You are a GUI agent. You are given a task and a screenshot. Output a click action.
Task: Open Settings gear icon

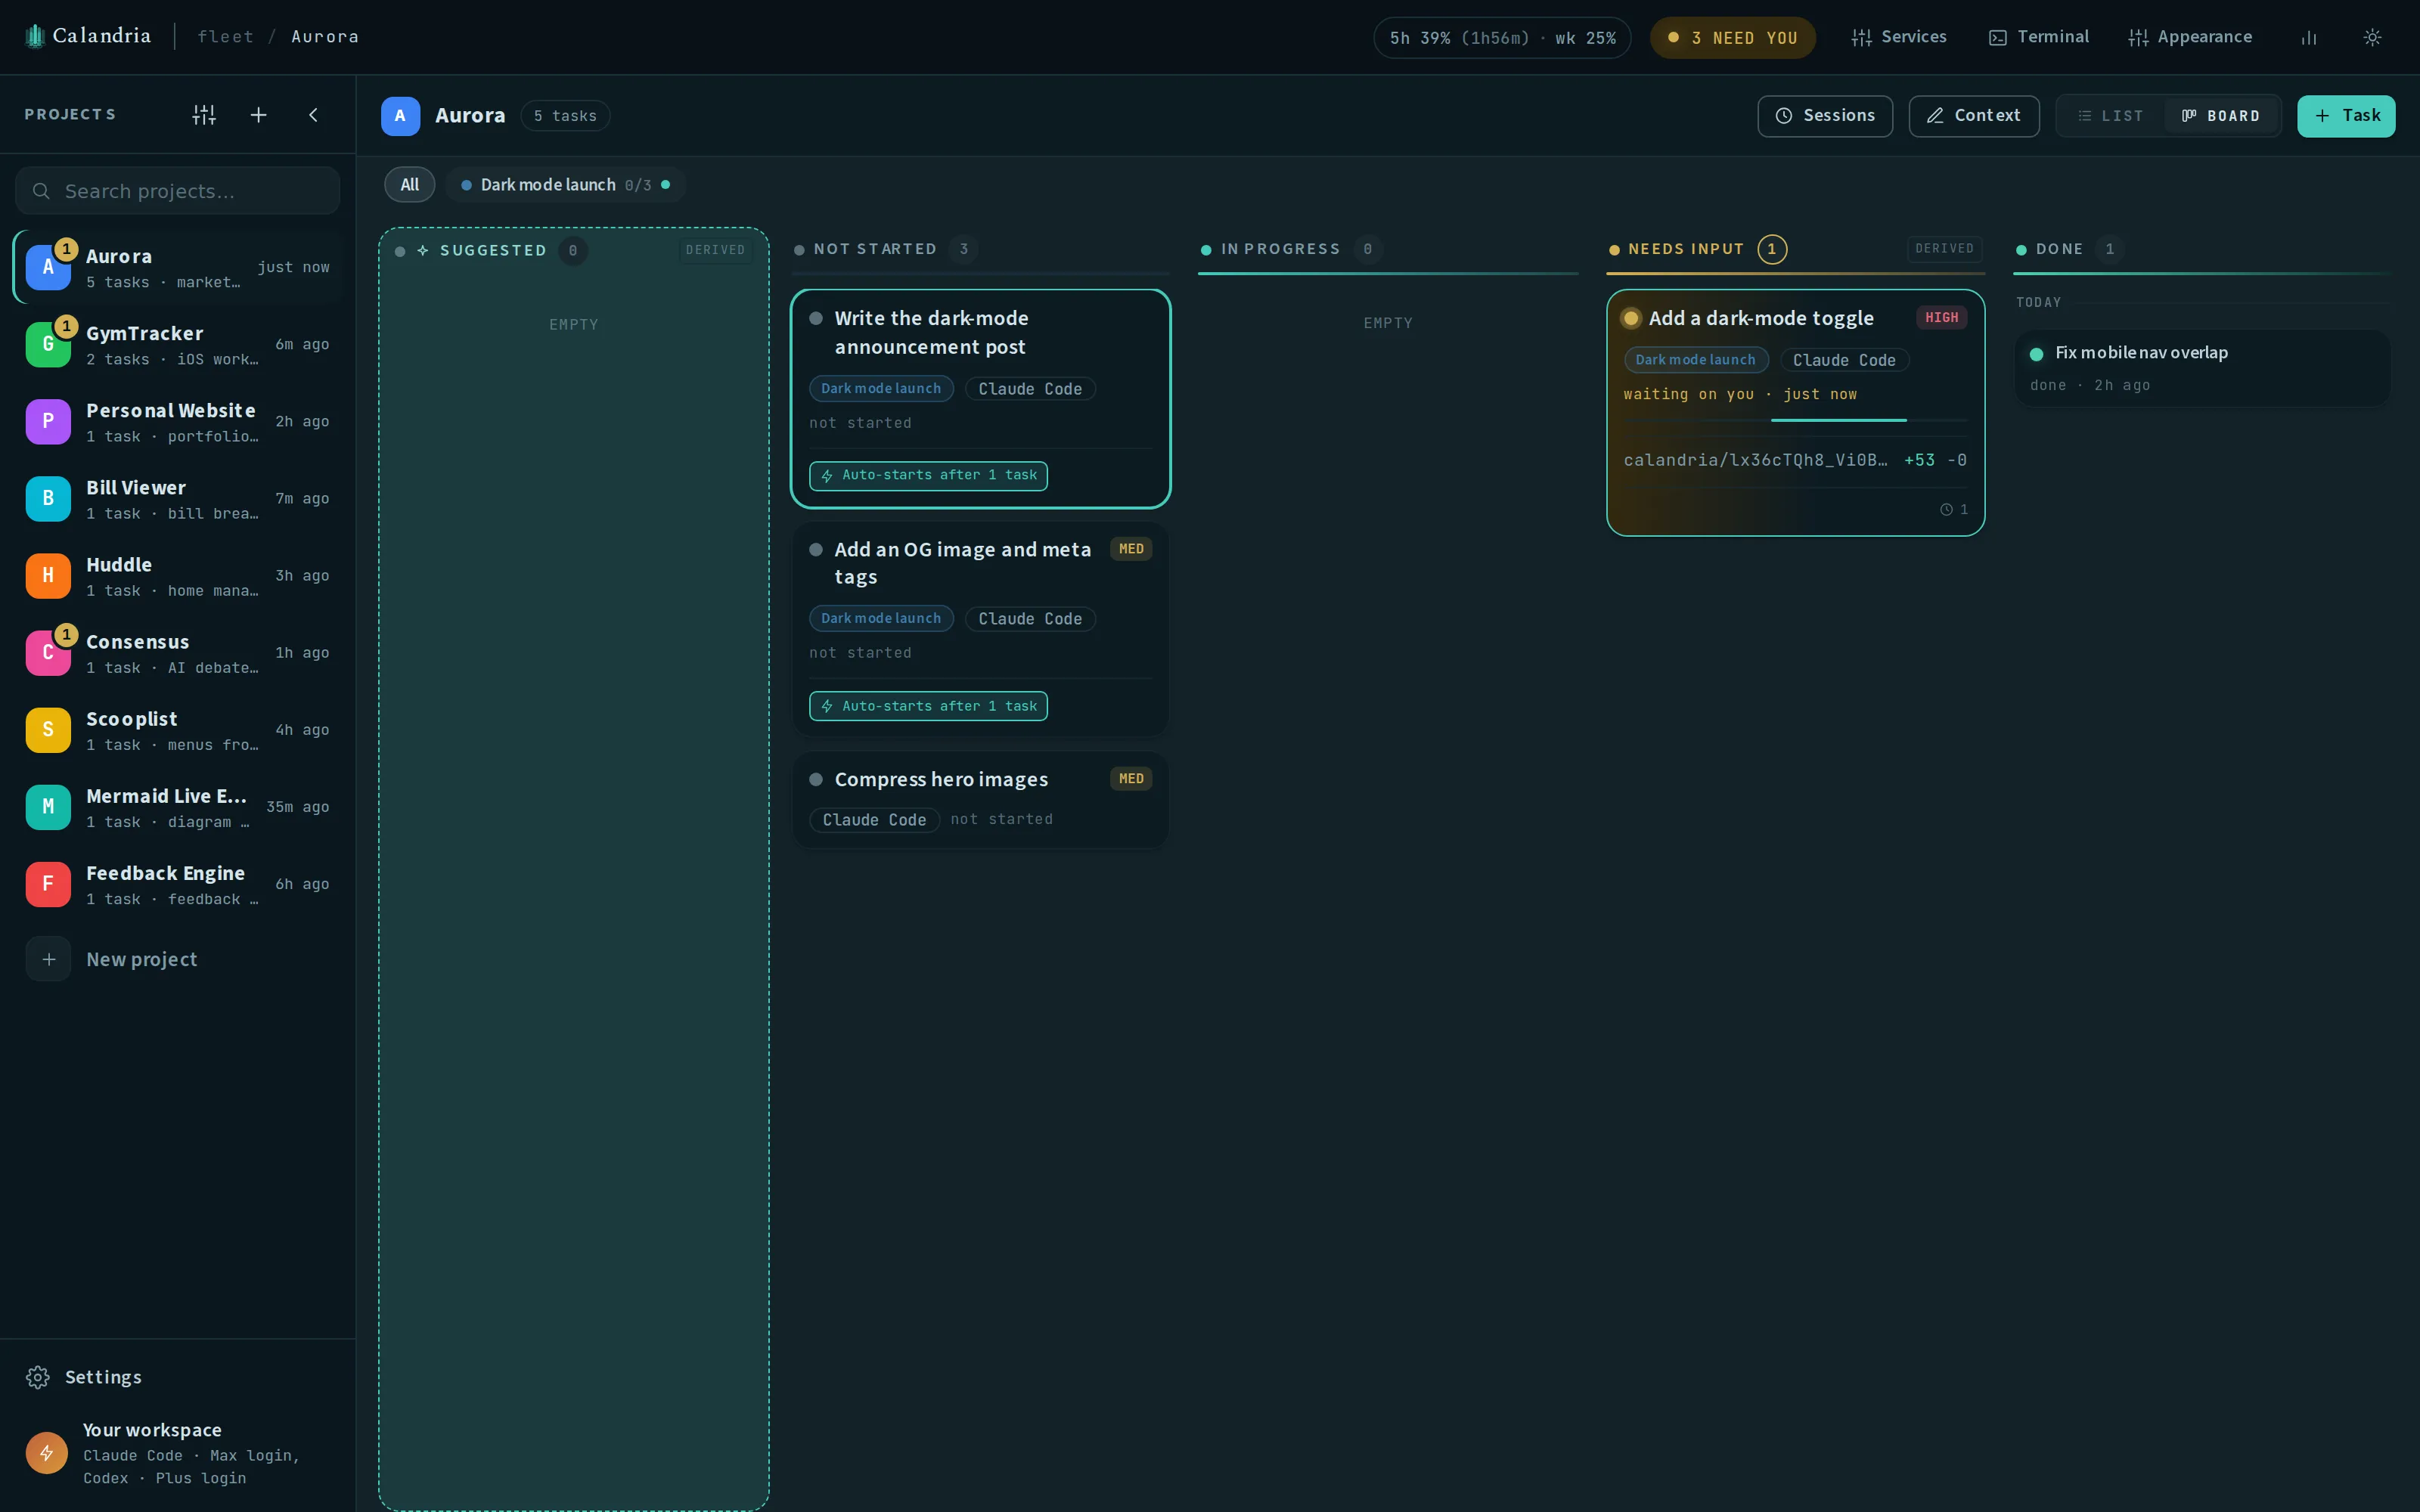38,1377
